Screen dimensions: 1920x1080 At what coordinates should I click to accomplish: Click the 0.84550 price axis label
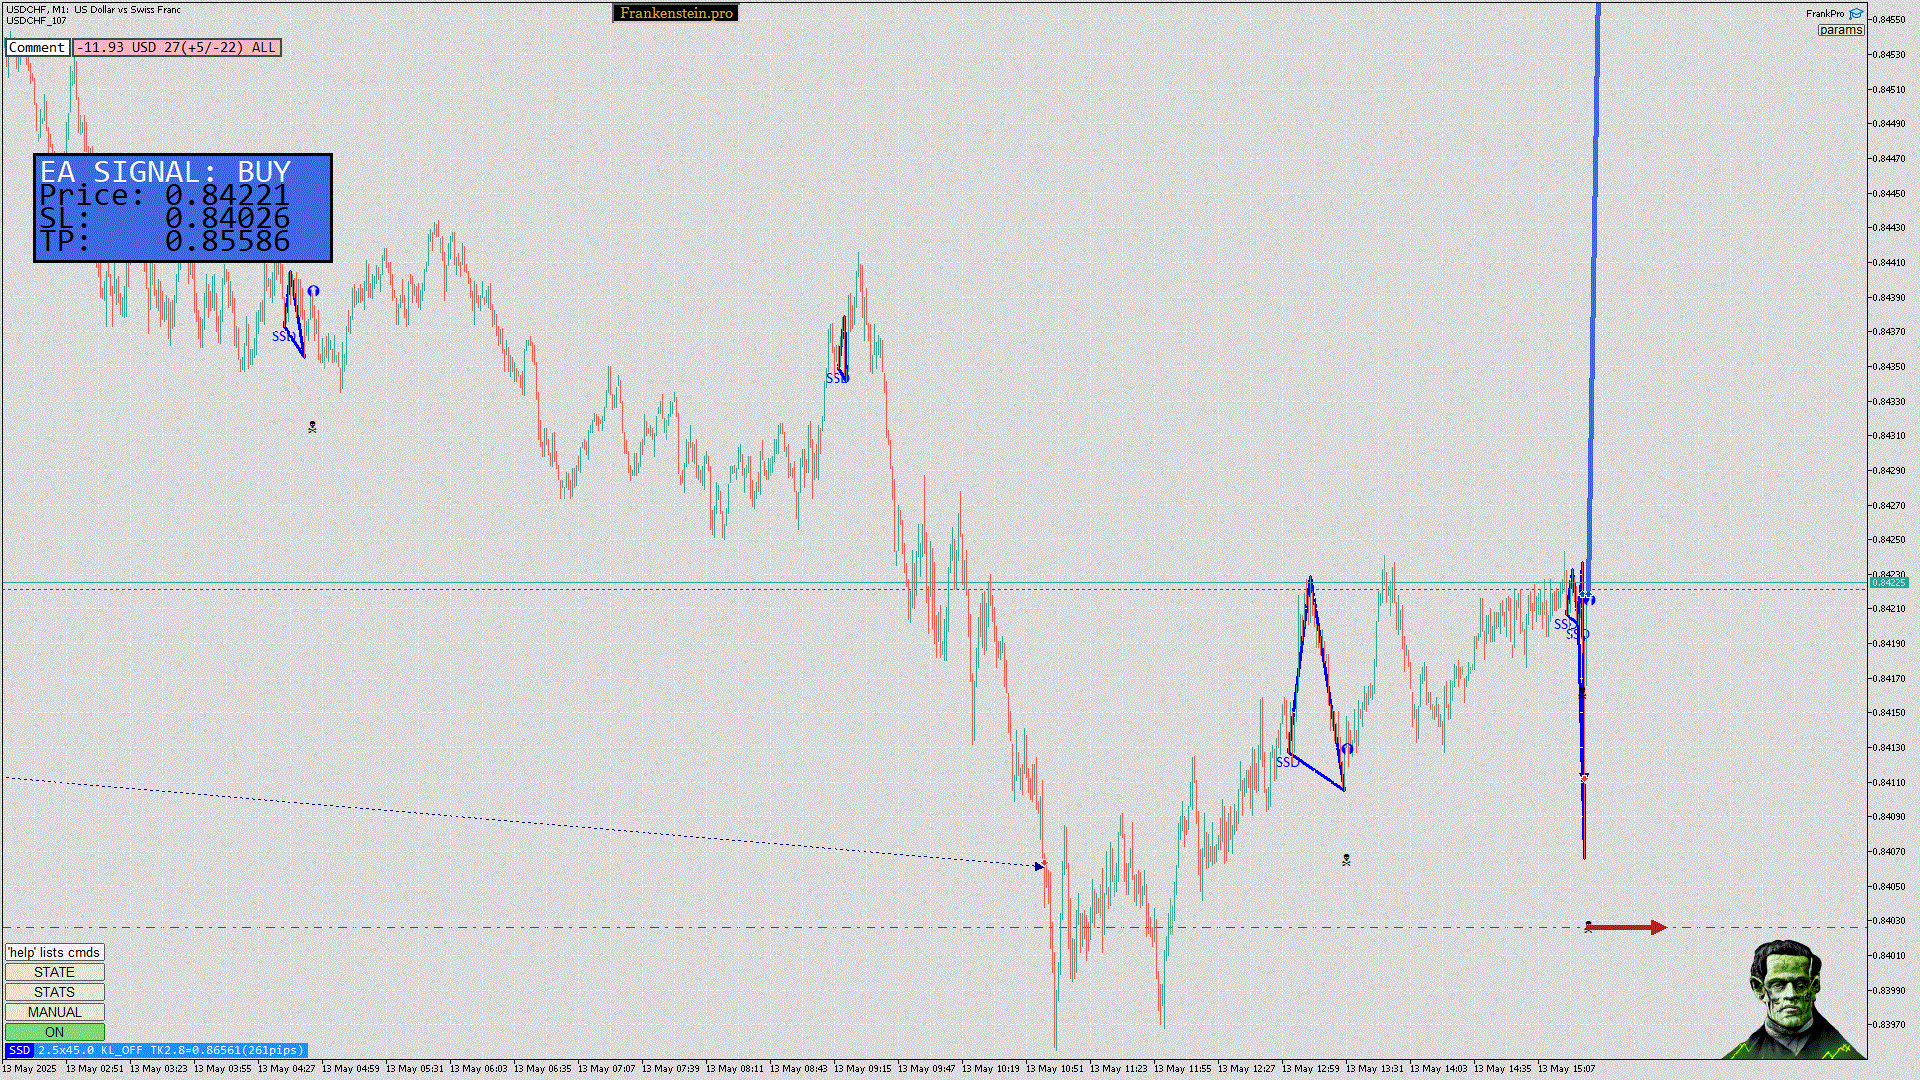point(1890,20)
